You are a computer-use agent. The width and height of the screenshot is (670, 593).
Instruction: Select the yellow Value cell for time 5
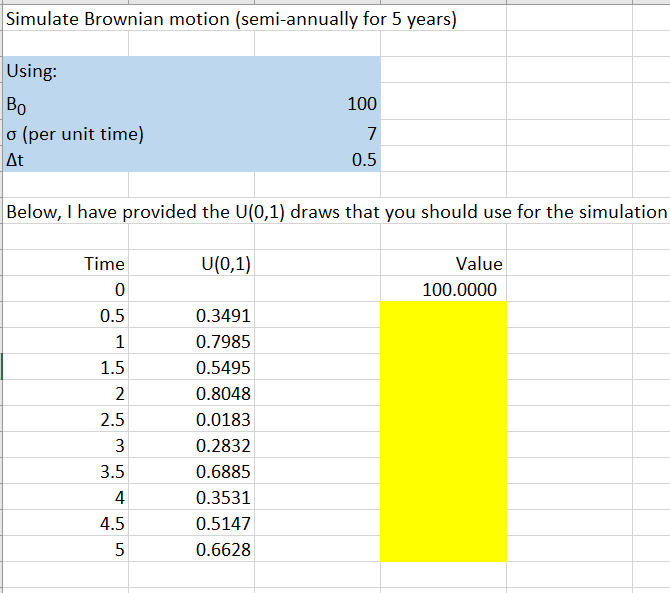(x=443, y=549)
